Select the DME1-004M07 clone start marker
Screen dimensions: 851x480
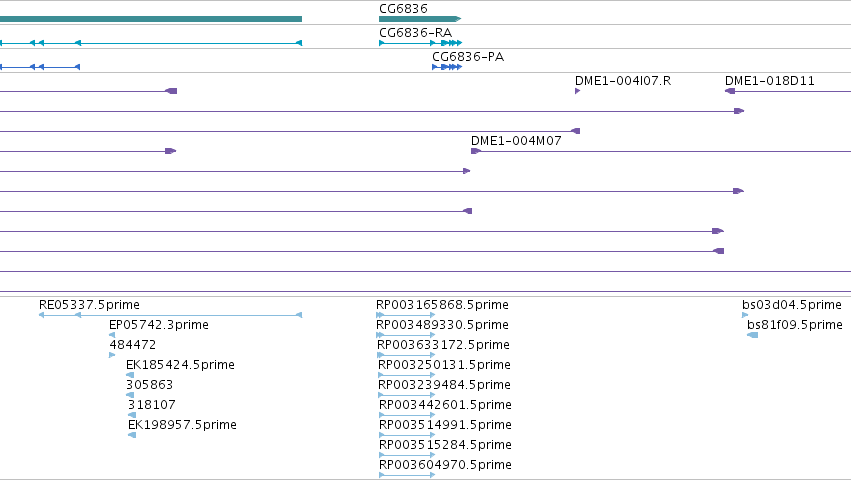pyautogui.click(x=475, y=151)
